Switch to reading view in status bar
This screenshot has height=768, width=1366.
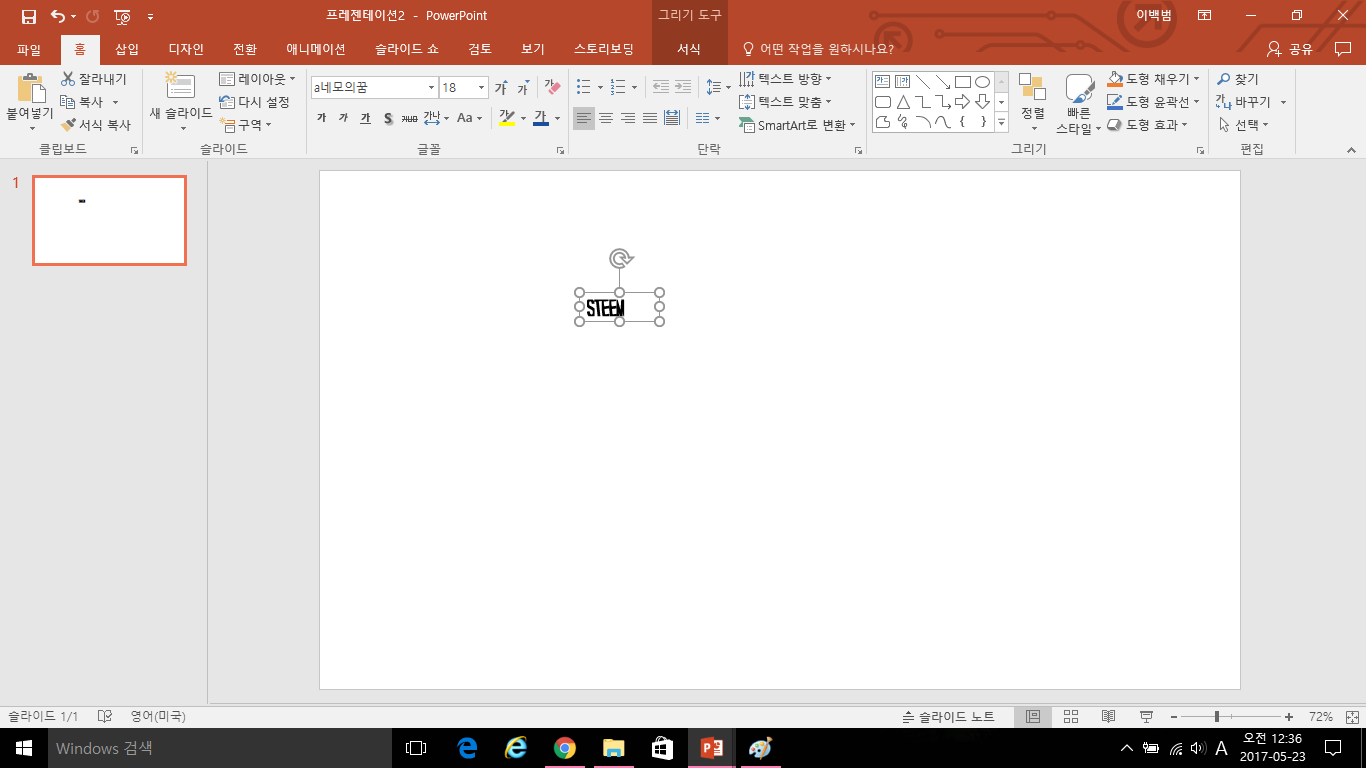1108,717
